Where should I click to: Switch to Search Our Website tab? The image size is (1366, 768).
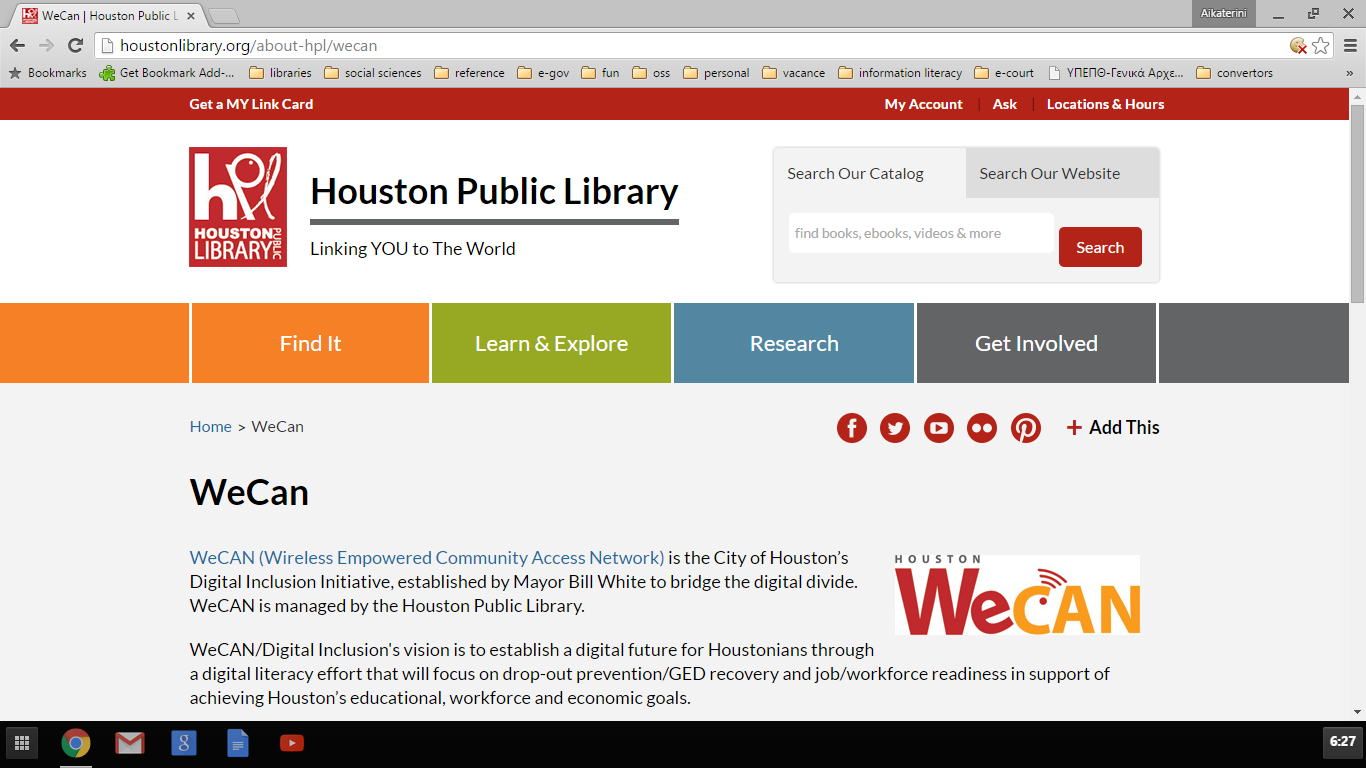click(x=1062, y=173)
